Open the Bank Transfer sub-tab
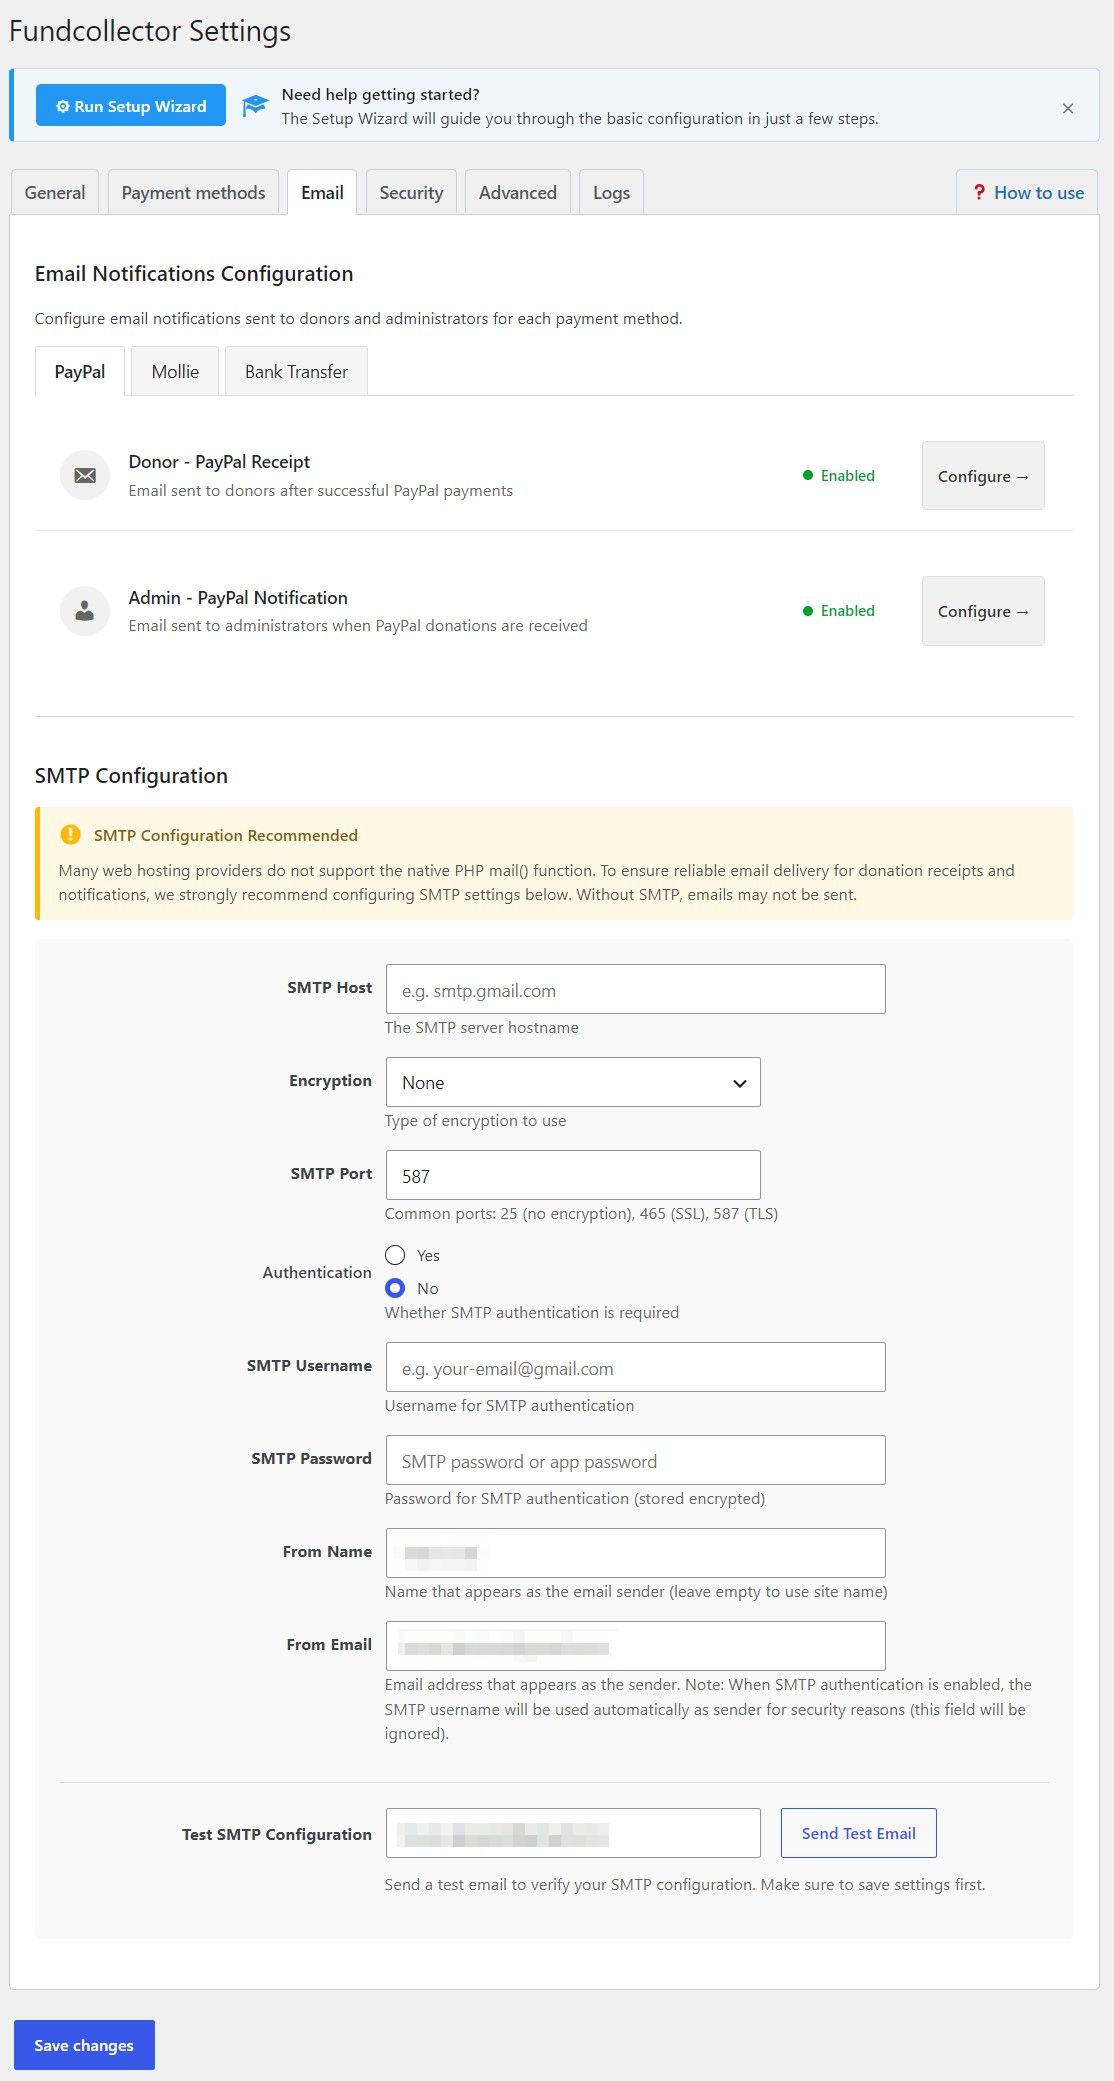The width and height of the screenshot is (1114, 2081). click(x=296, y=371)
